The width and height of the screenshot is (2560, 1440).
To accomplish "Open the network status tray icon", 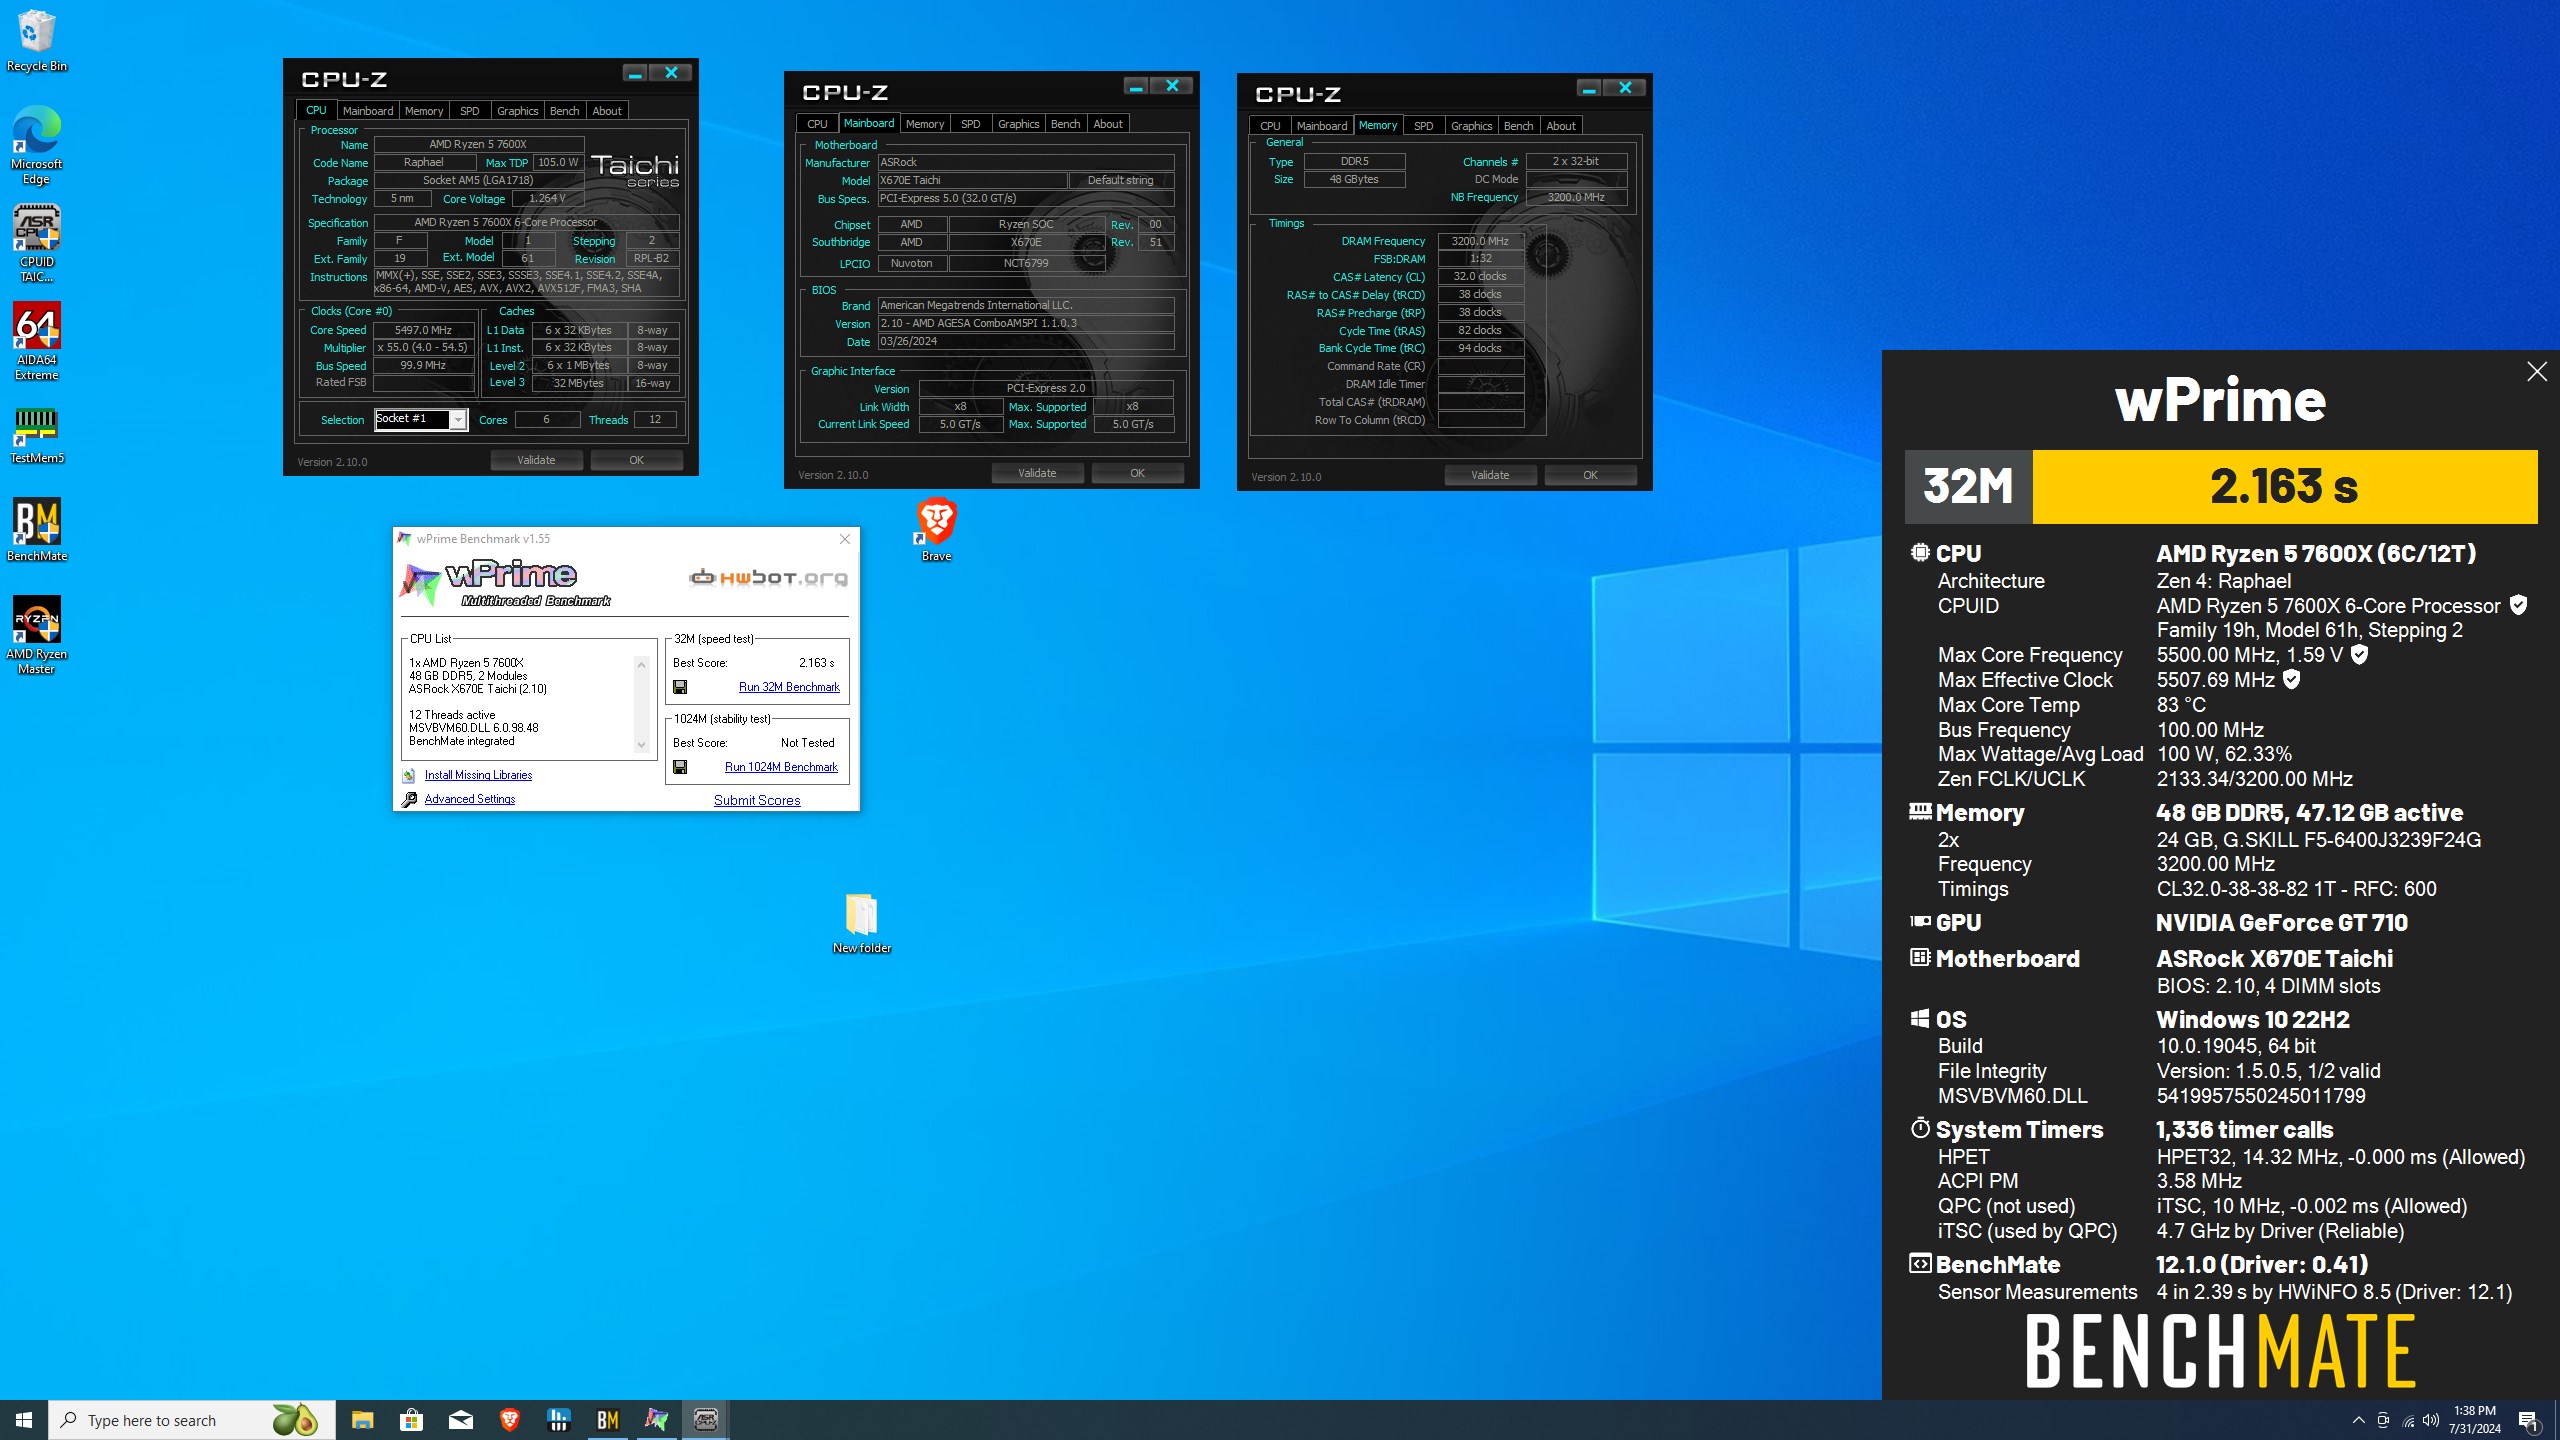I will pyautogui.click(x=2407, y=1420).
